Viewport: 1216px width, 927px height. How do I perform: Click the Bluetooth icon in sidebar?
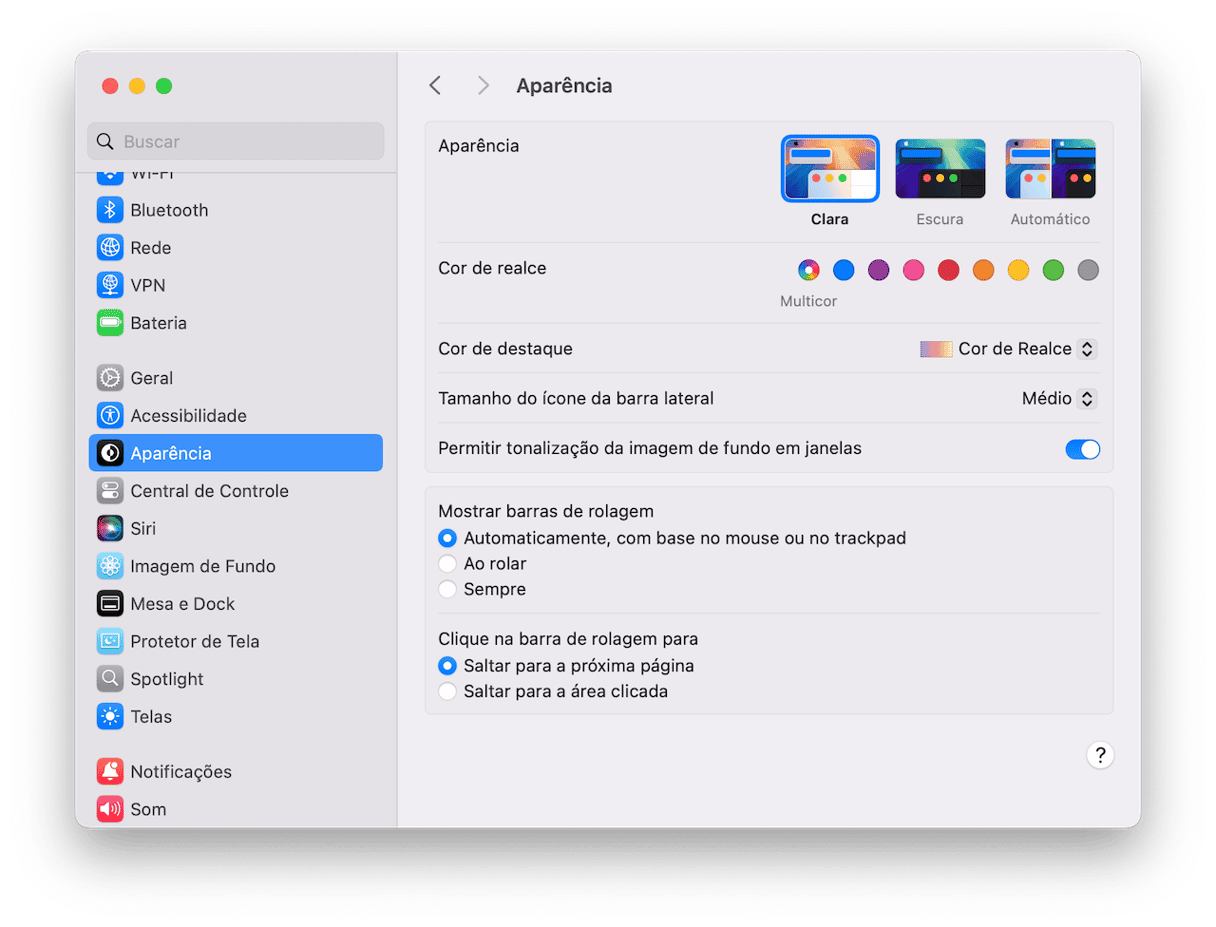pos(110,210)
